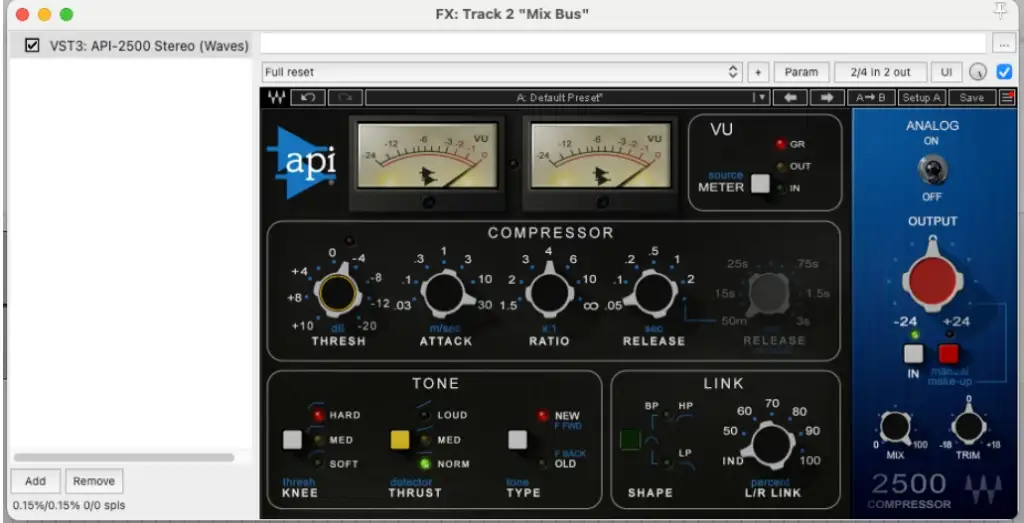Toggle the API-2500 Stereo plugin checkbox
1024x523 pixels.
click(x=32, y=45)
